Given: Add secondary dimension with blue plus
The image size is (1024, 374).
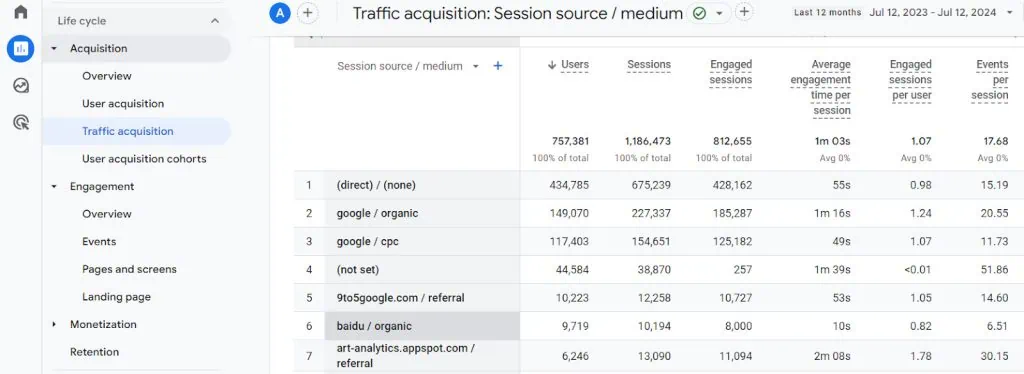Looking at the screenshot, I should pyautogui.click(x=498, y=66).
